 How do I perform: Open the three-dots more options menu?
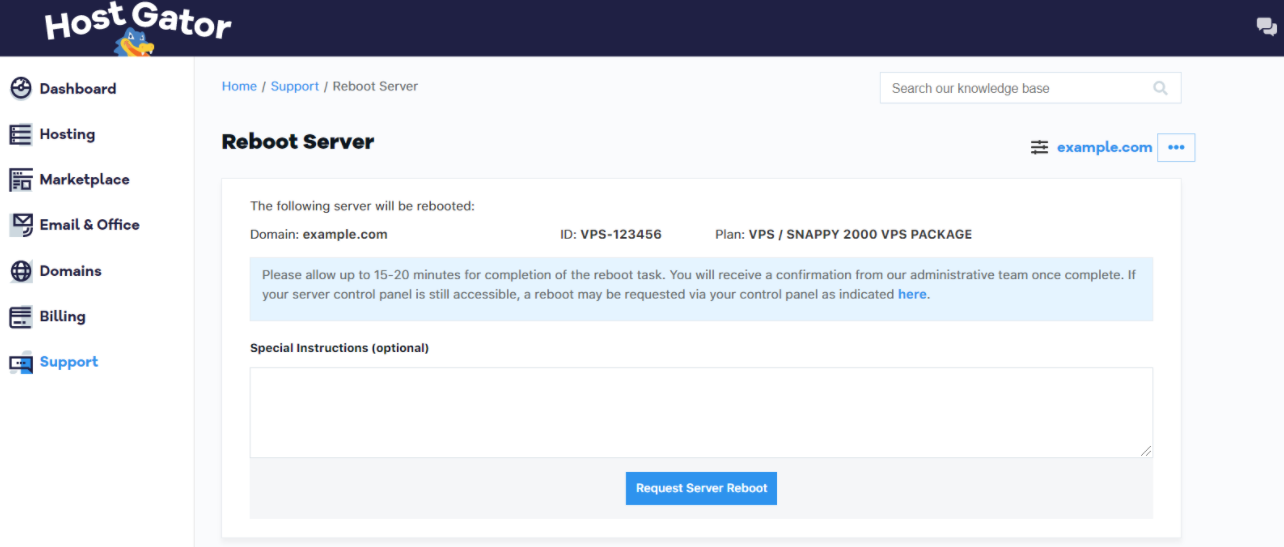(x=1176, y=147)
